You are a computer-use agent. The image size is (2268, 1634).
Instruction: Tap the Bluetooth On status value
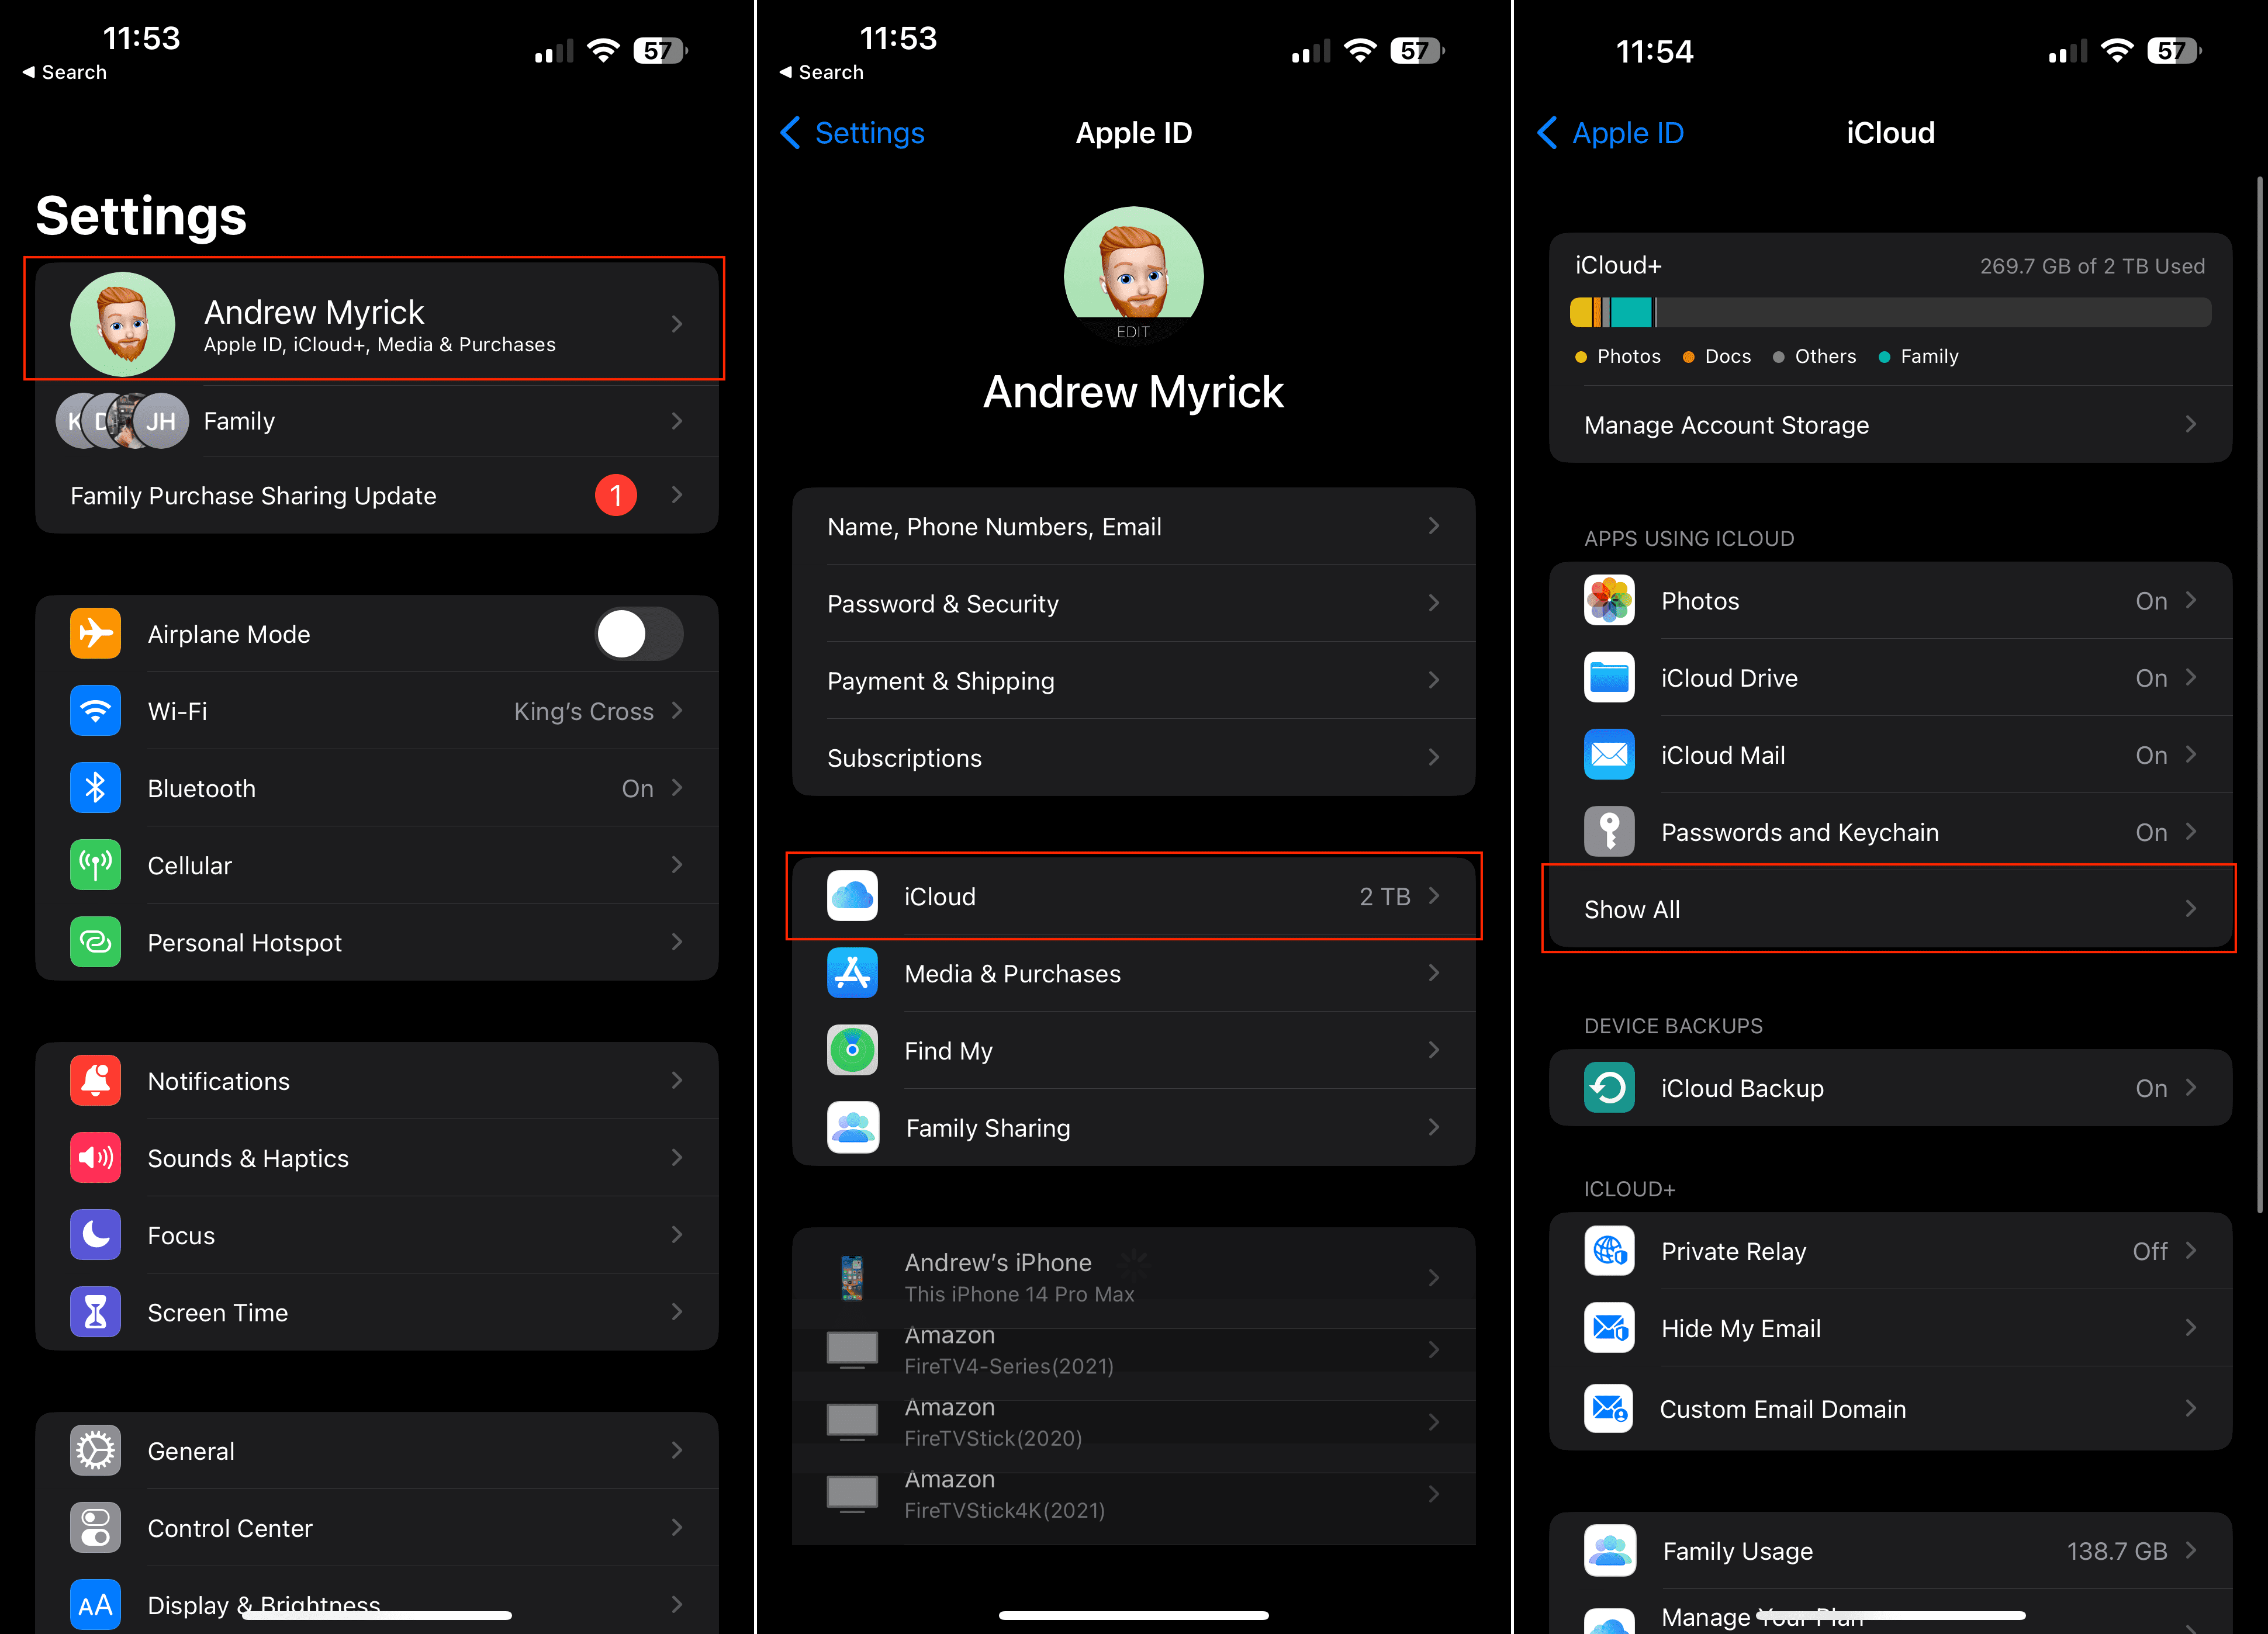tap(638, 788)
